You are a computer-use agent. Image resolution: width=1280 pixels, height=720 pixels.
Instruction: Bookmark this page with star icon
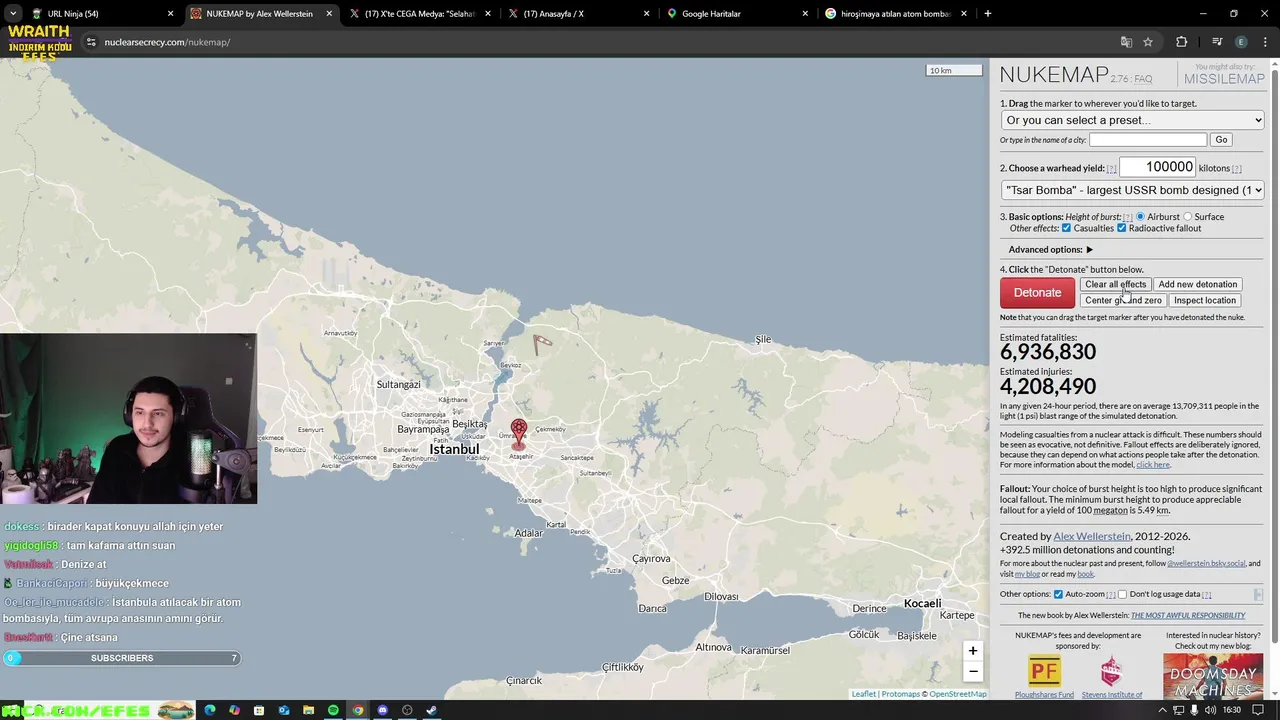pyautogui.click(x=1148, y=42)
